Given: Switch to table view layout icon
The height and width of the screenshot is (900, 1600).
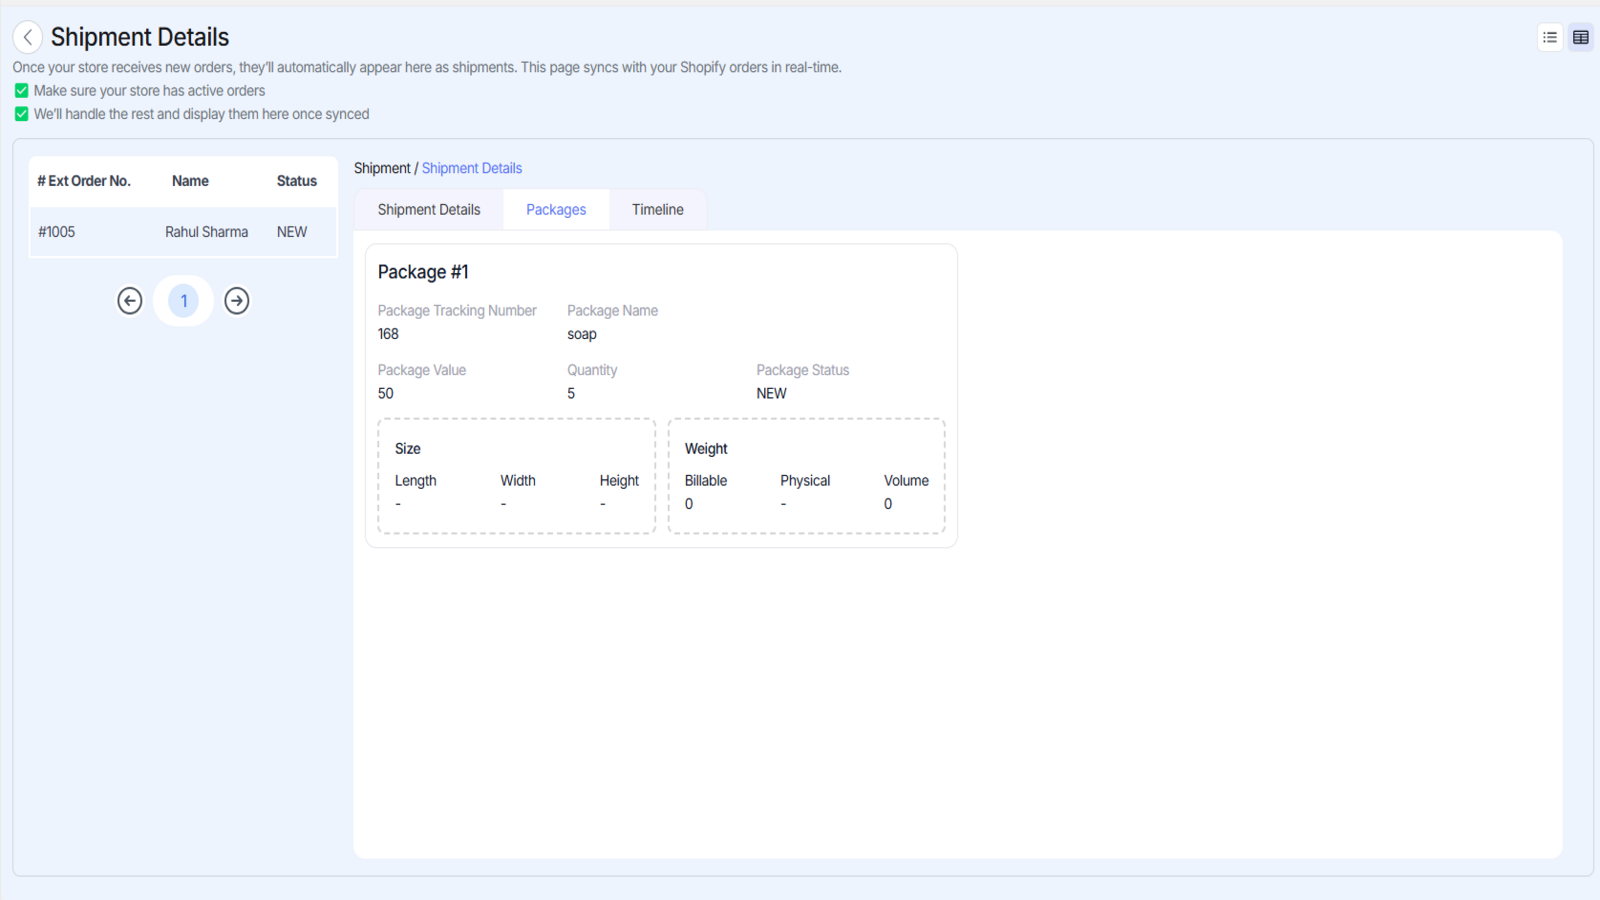Looking at the screenshot, I should click(1581, 38).
